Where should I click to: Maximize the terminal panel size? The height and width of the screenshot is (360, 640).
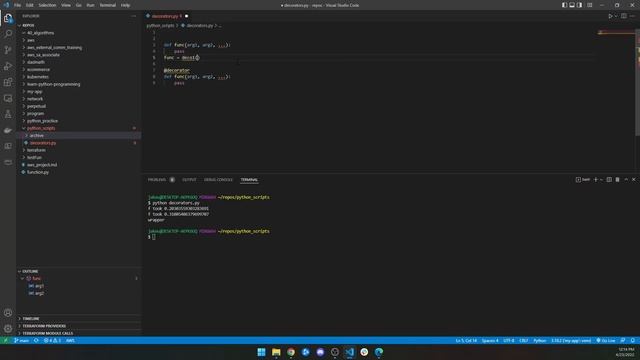(626, 180)
